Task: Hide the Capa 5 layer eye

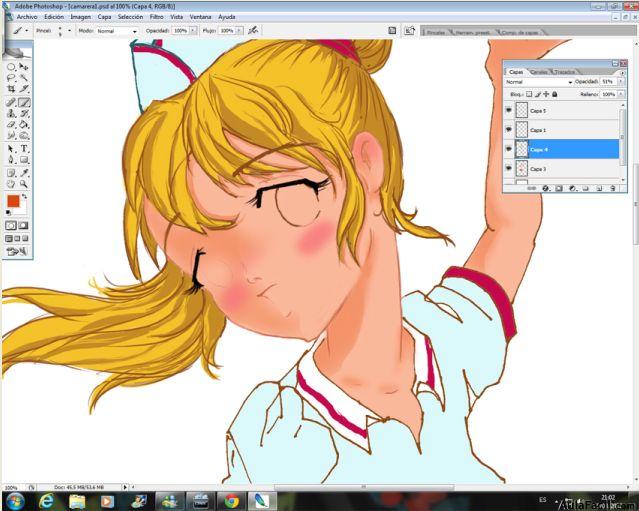Action: [x=509, y=110]
